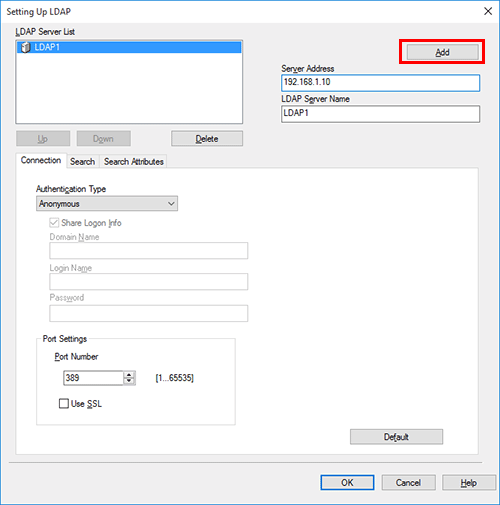Toggle the Share Logon Info checkbox
Image resolution: width=500 pixels, height=505 pixels.
(x=54, y=223)
